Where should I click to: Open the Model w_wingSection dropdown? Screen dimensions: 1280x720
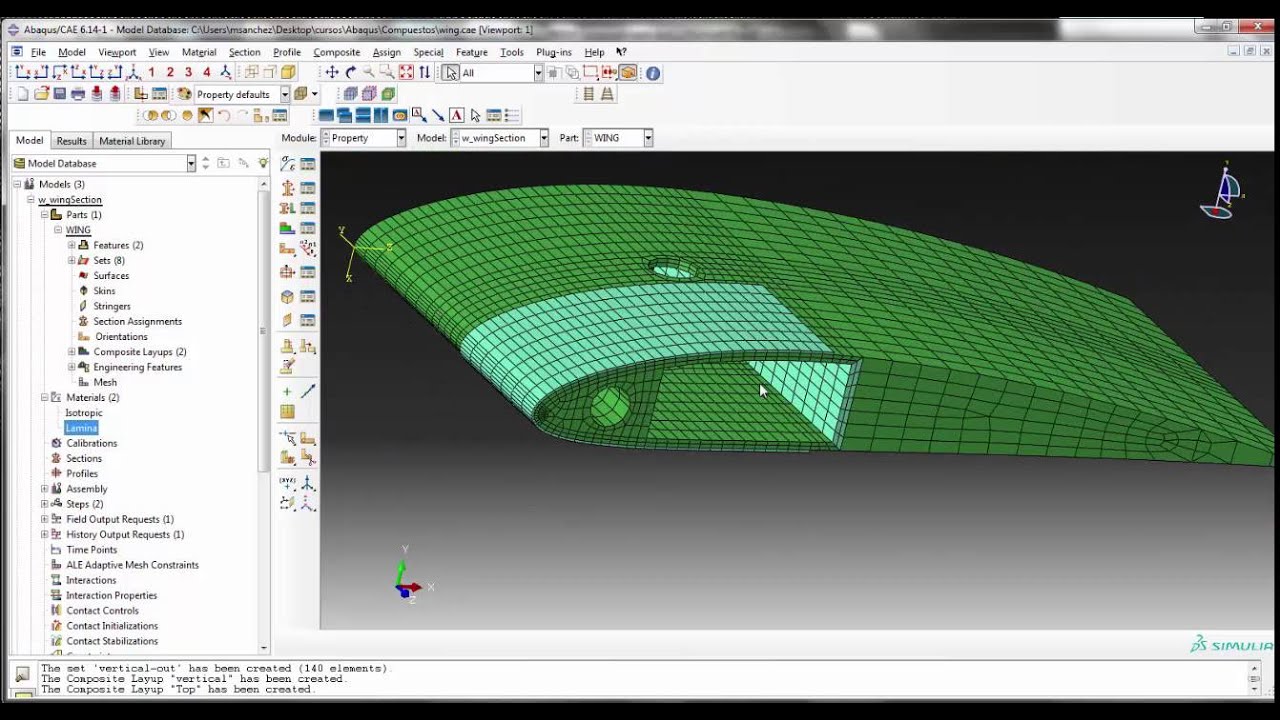tap(544, 138)
